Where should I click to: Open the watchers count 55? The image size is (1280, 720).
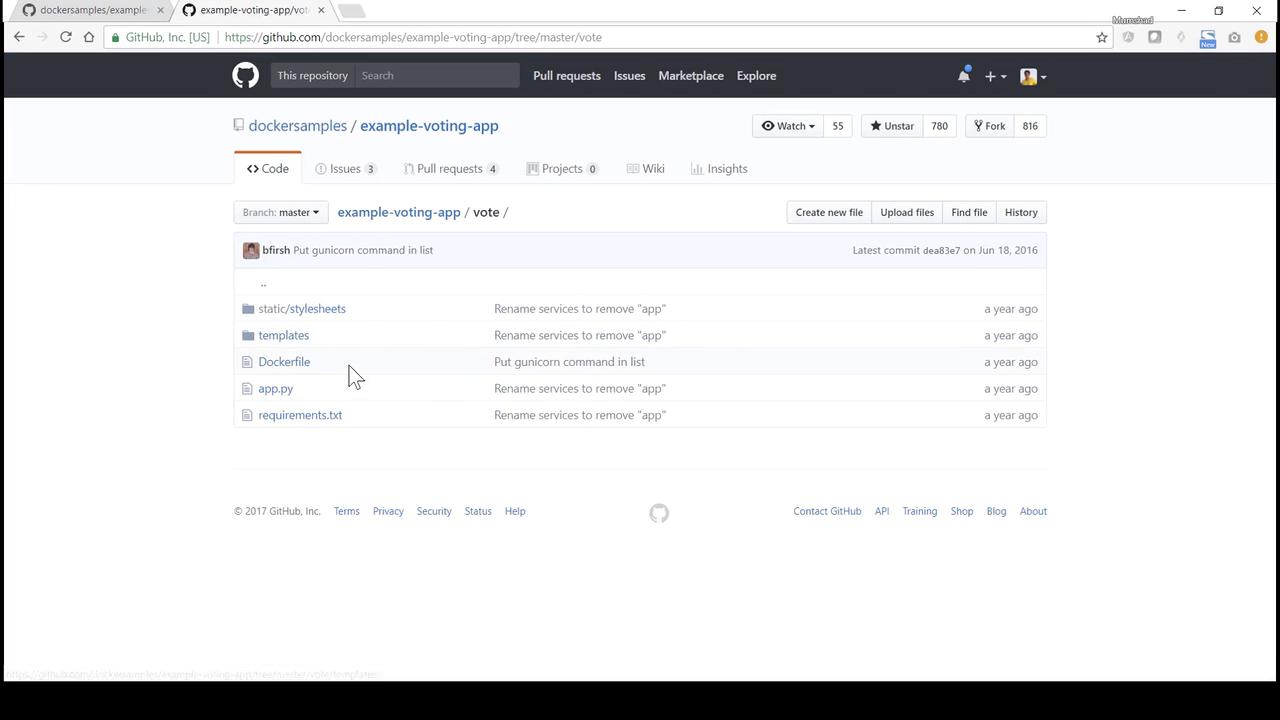[838, 126]
